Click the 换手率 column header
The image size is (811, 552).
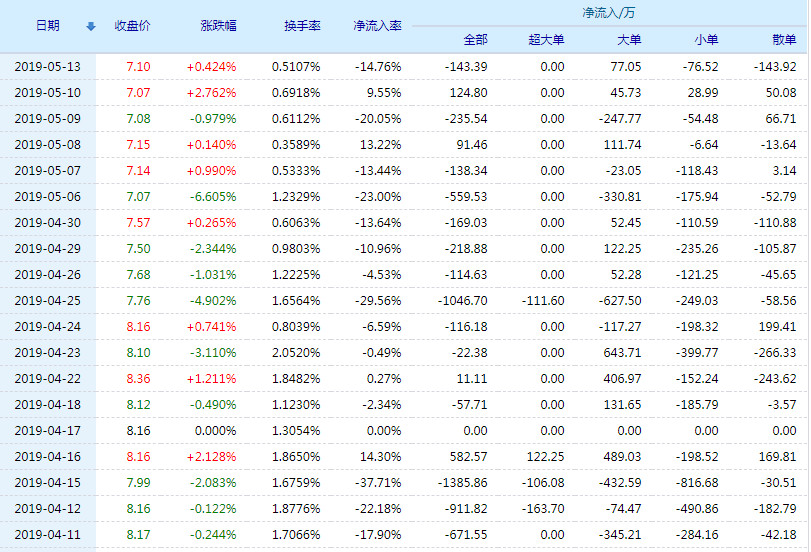[301, 26]
